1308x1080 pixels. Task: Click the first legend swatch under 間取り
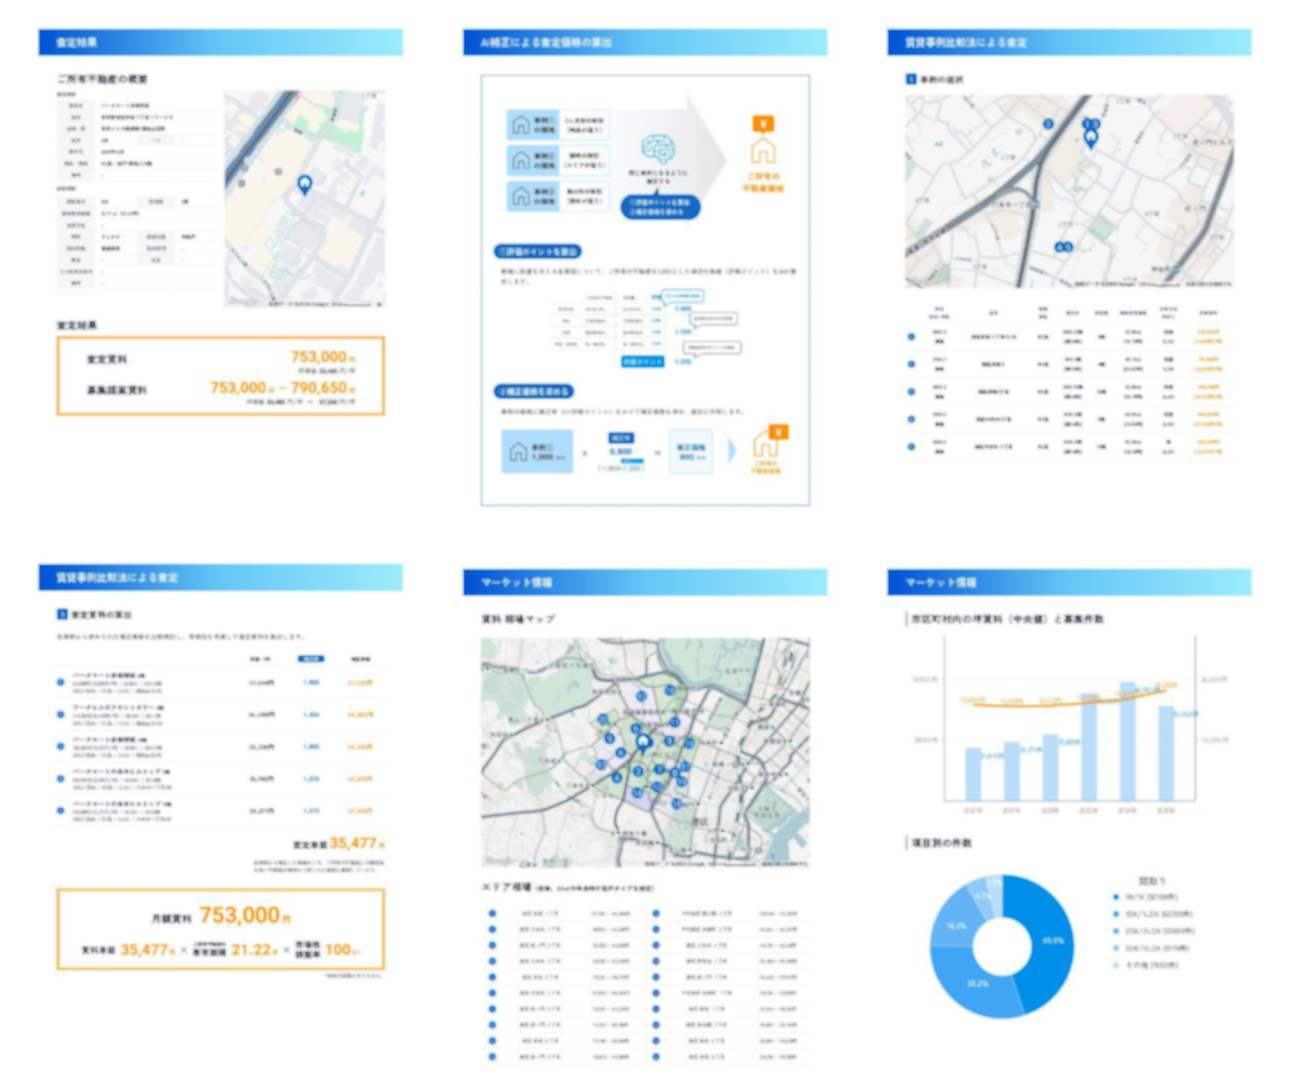click(x=1116, y=898)
